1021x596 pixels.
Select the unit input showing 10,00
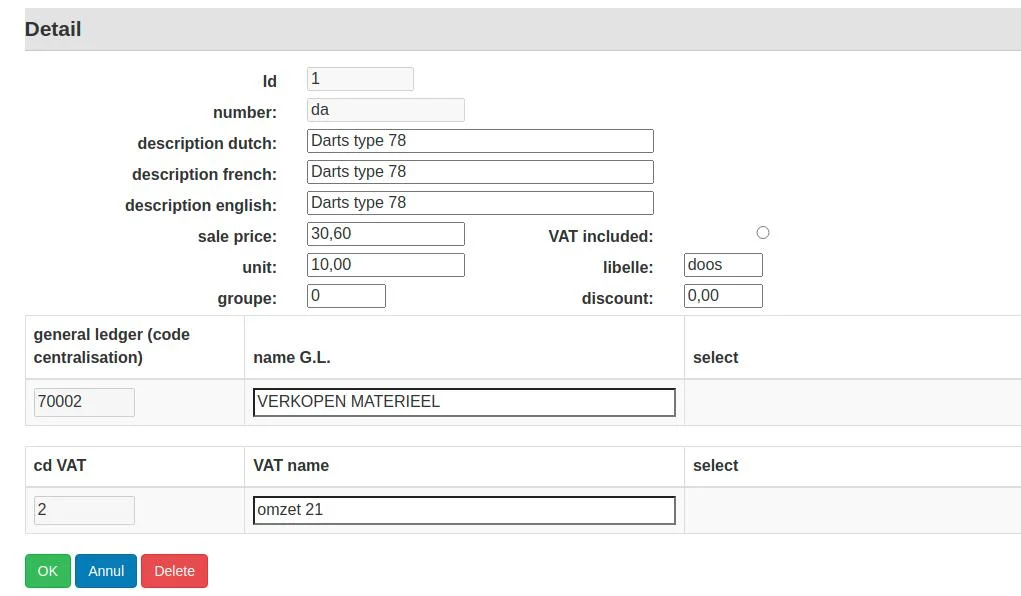[x=385, y=265]
